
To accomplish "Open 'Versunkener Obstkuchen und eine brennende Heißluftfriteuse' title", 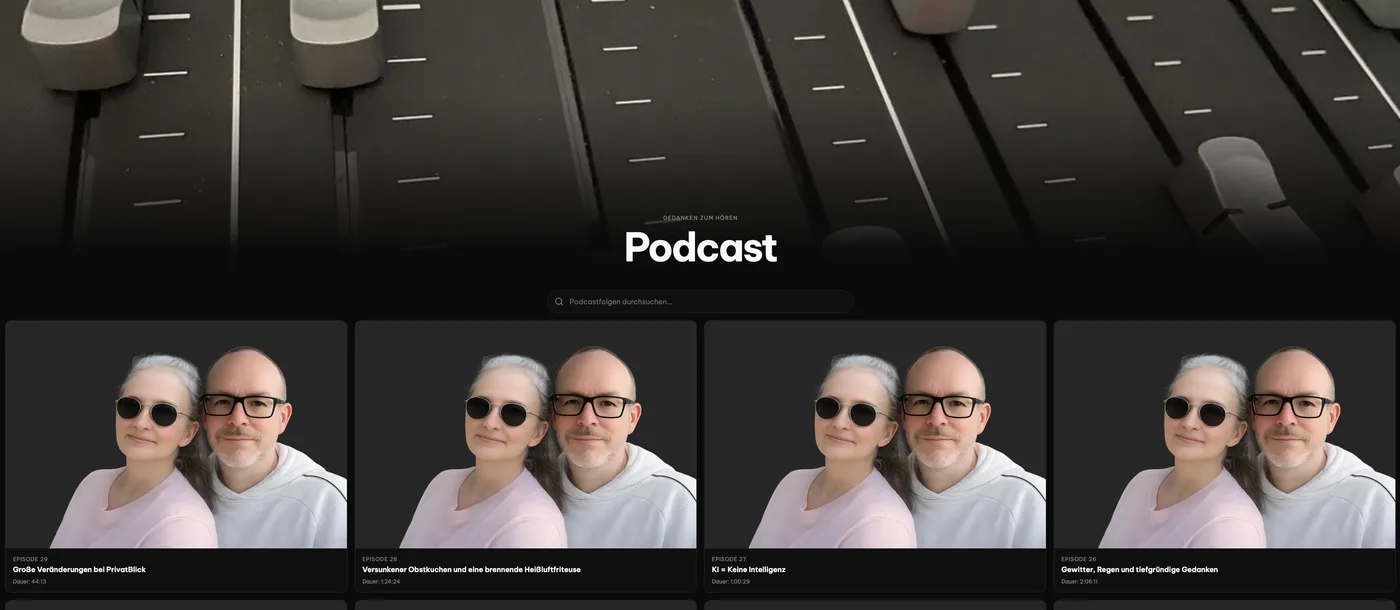I will (x=471, y=570).
